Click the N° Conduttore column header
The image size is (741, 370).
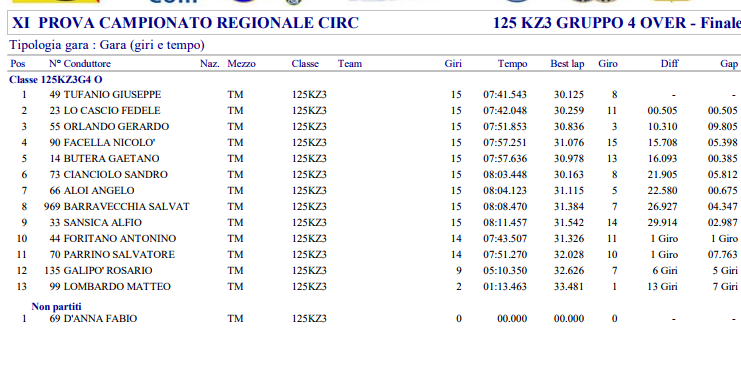(x=79, y=64)
